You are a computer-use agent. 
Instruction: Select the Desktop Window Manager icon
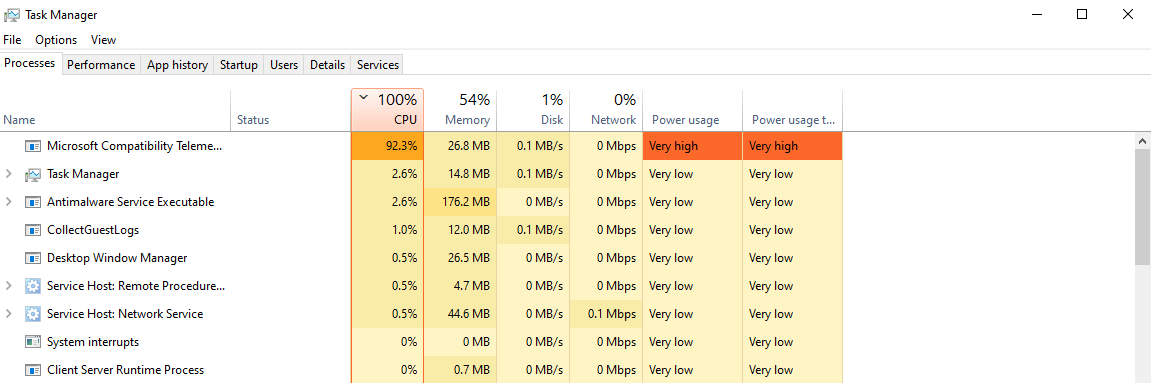32,258
